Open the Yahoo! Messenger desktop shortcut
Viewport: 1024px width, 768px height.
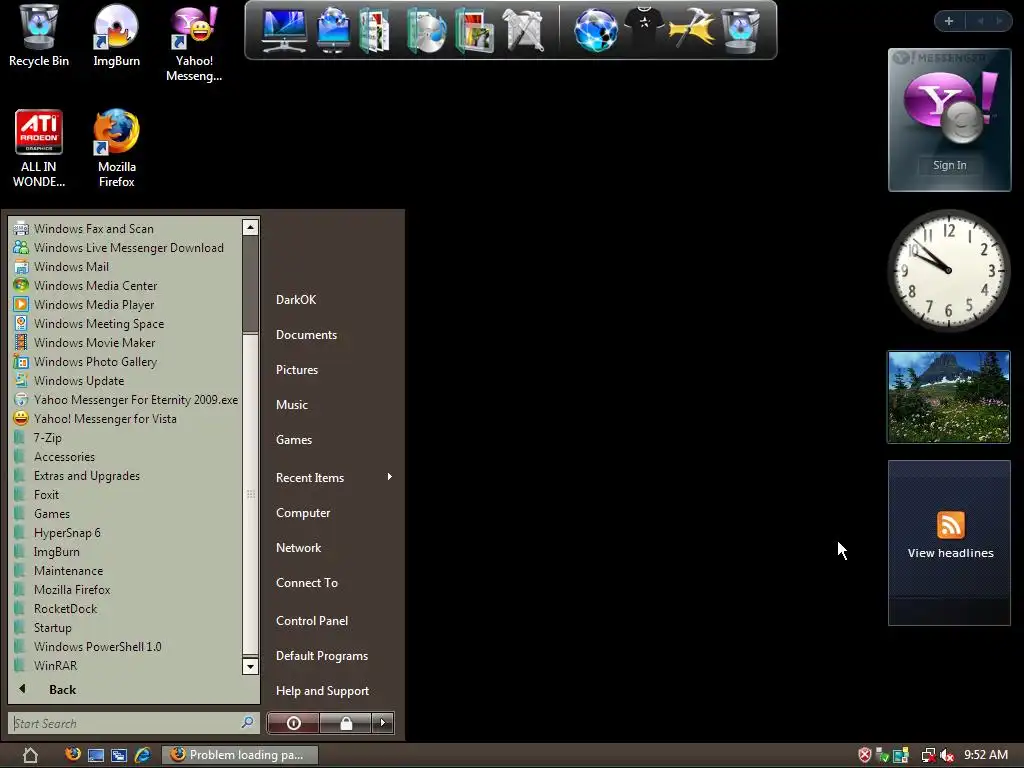[x=194, y=44]
